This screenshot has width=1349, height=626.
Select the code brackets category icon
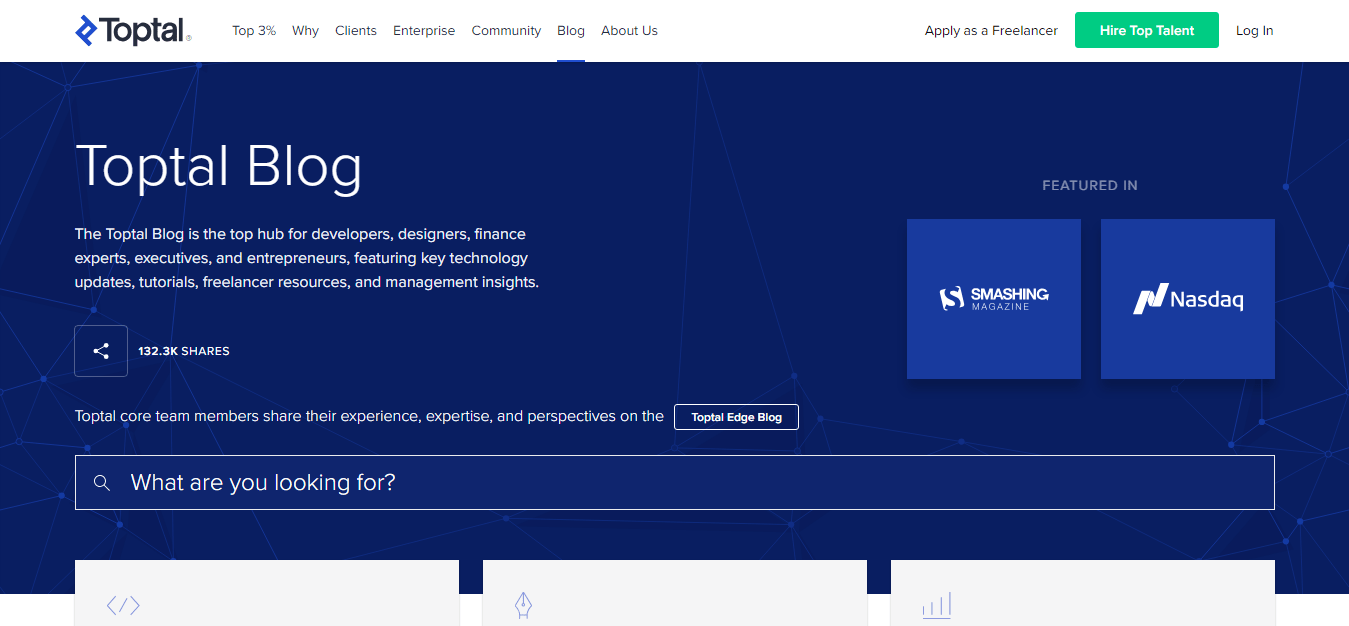[x=122, y=604]
